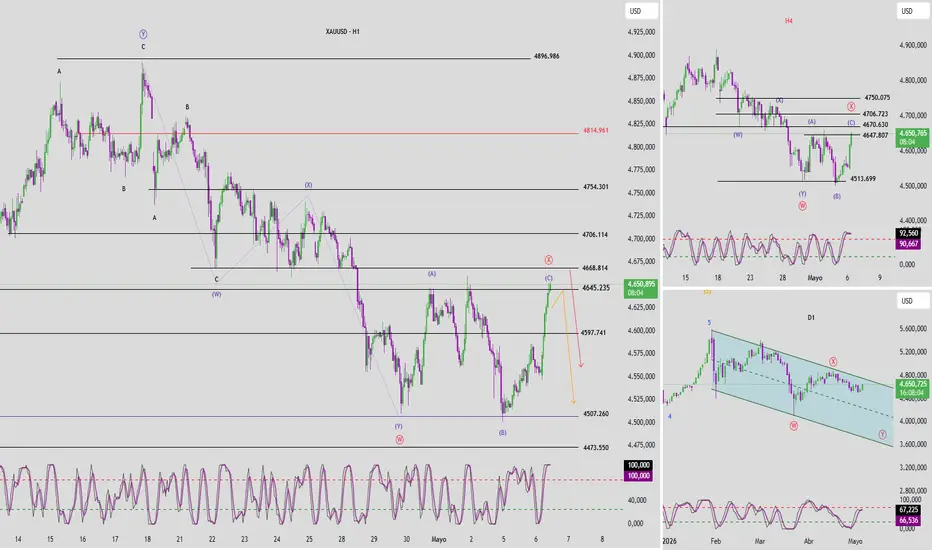Click the 4,775,000 price scale value on H1
932x550 pixels.
click(641, 169)
